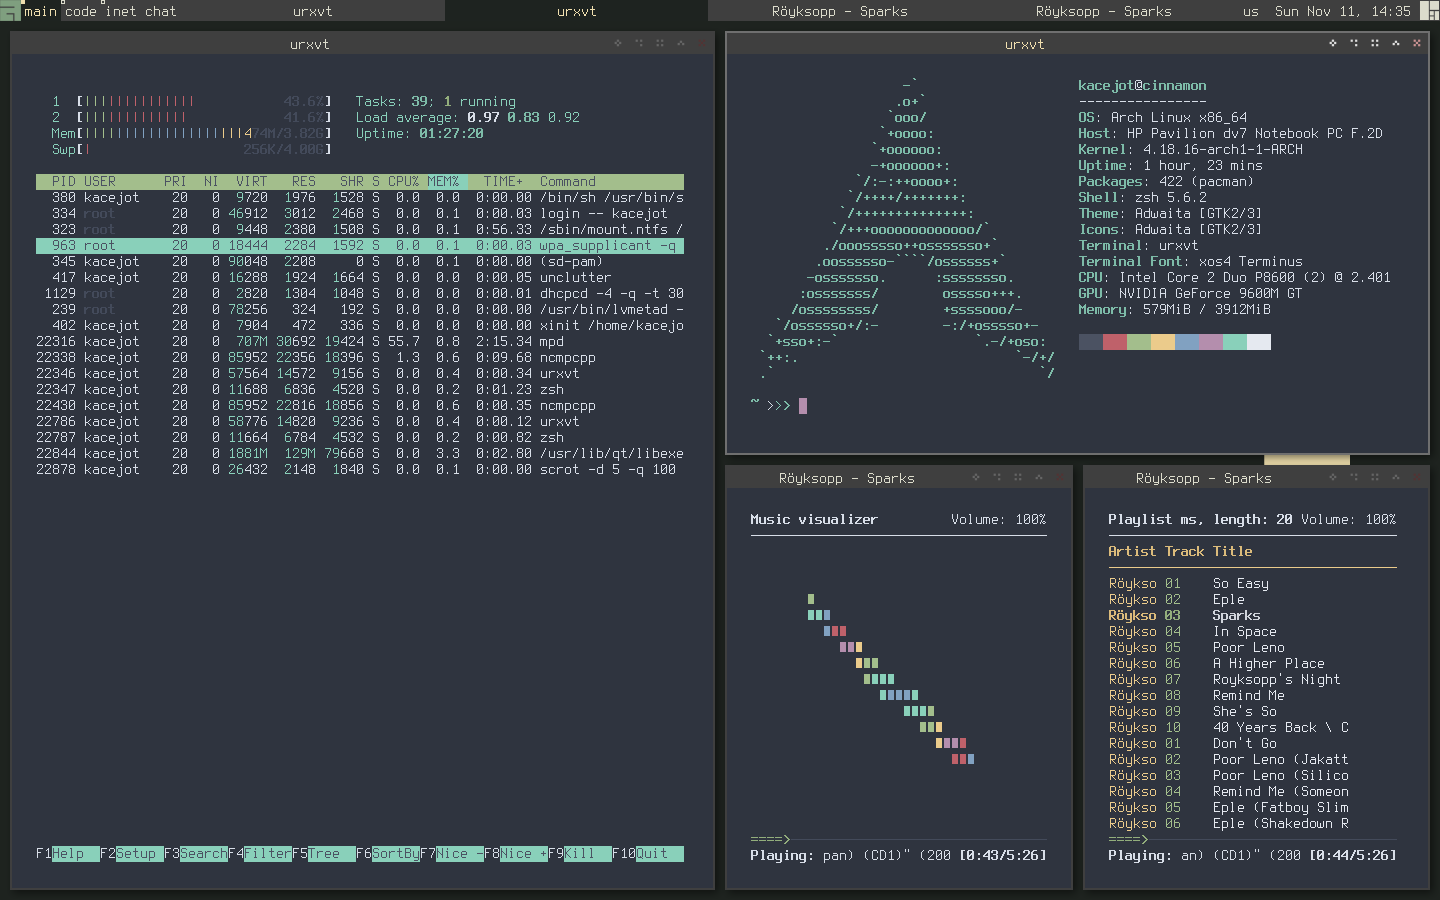The width and height of the screenshot is (1440, 900).
Task: Select the unclutter process row in htop
Action: [x=360, y=277]
